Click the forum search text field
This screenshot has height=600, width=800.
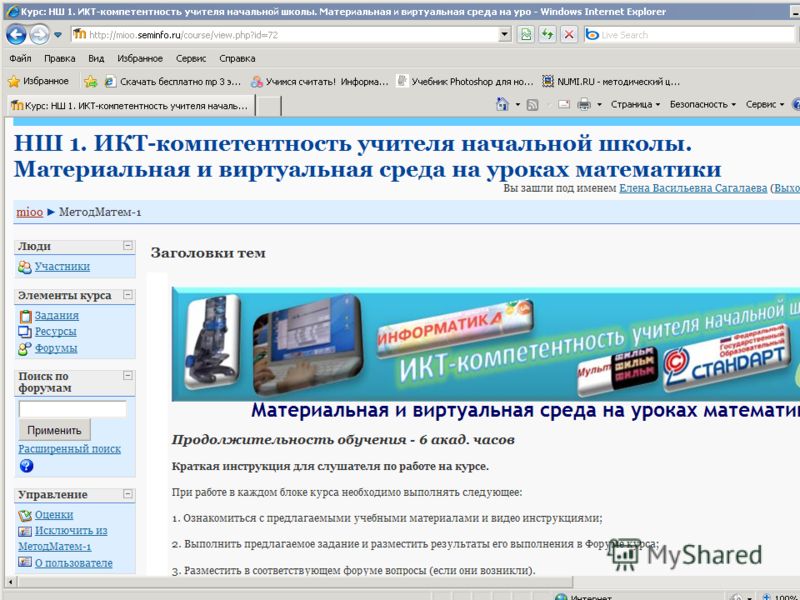pos(72,409)
